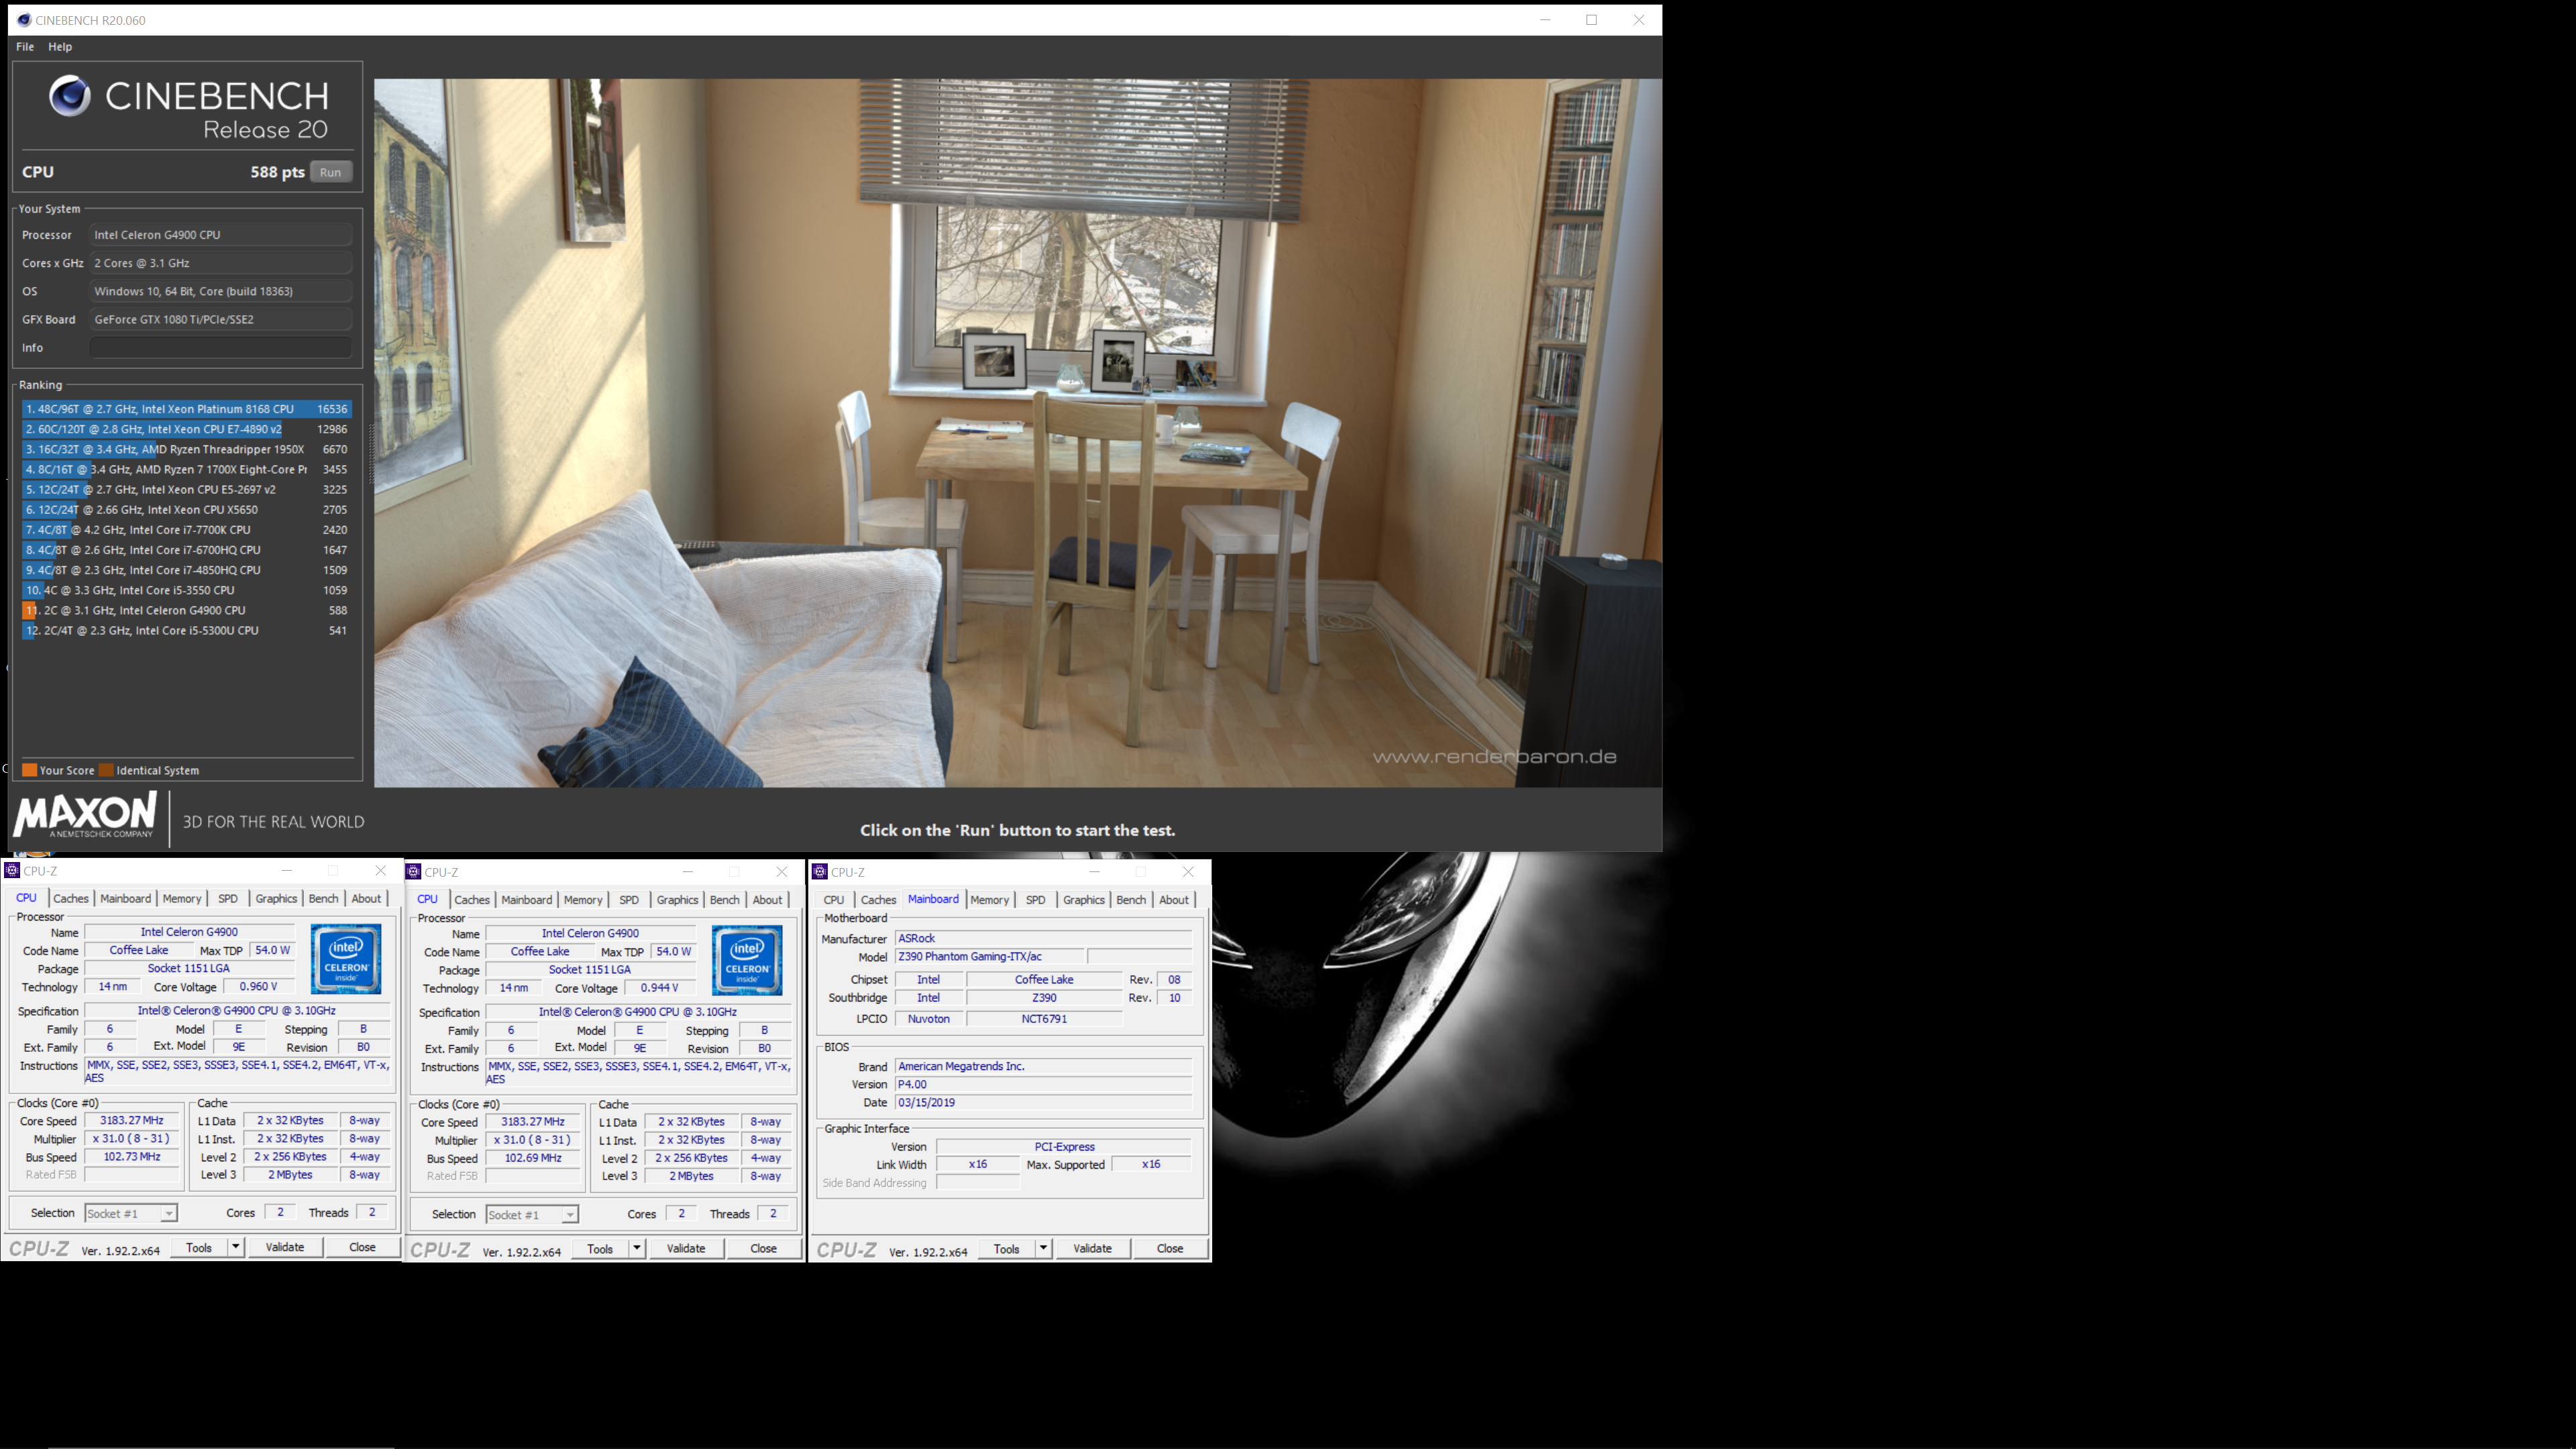
Task: Switch to SPD tab in left CPU-Z window
Action: pos(228,898)
